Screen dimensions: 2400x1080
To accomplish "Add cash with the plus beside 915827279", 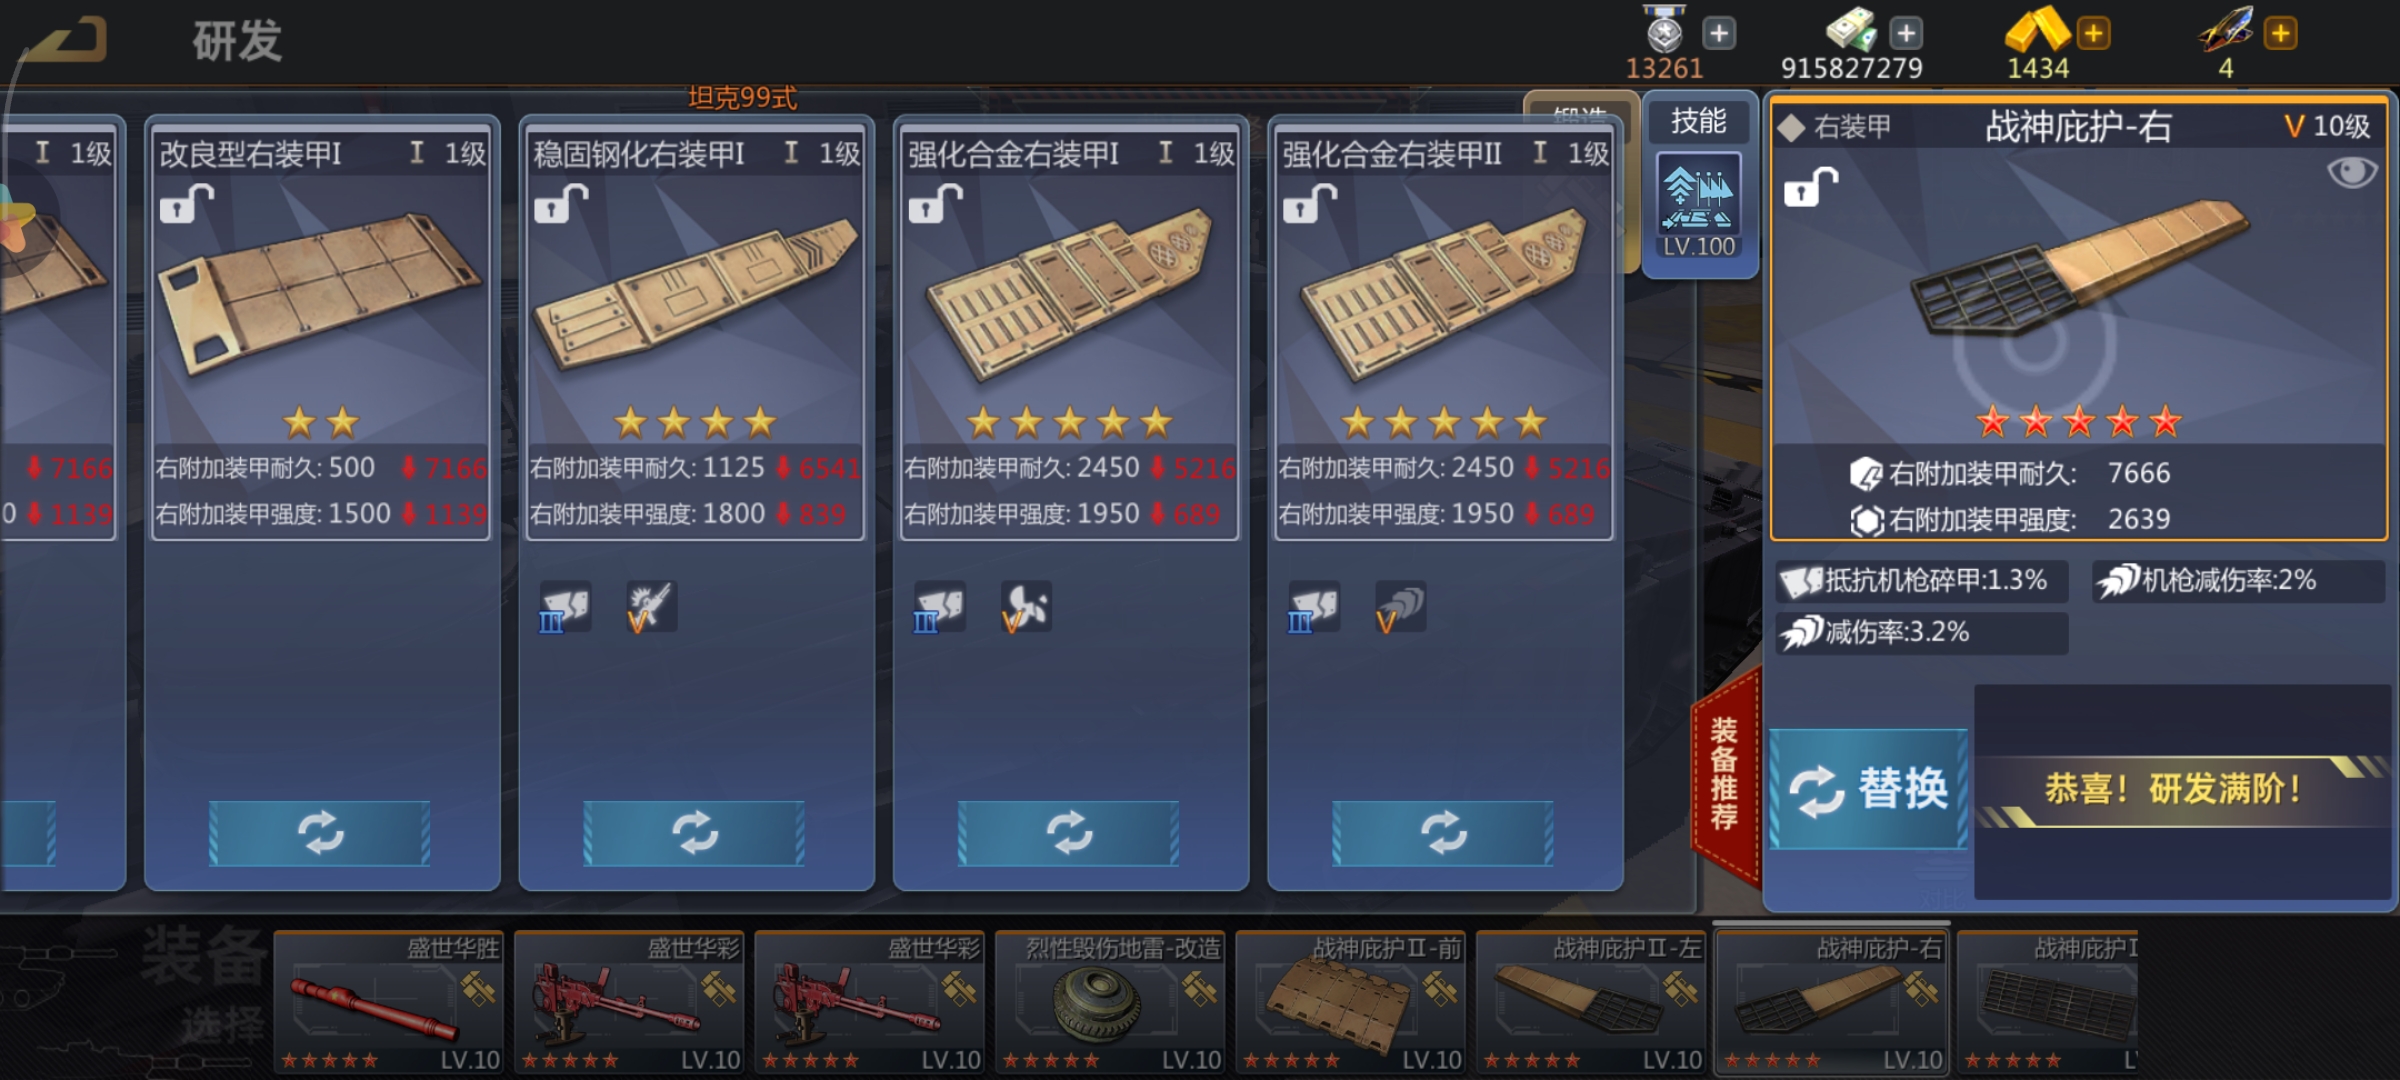I will pyautogui.click(x=1906, y=33).
